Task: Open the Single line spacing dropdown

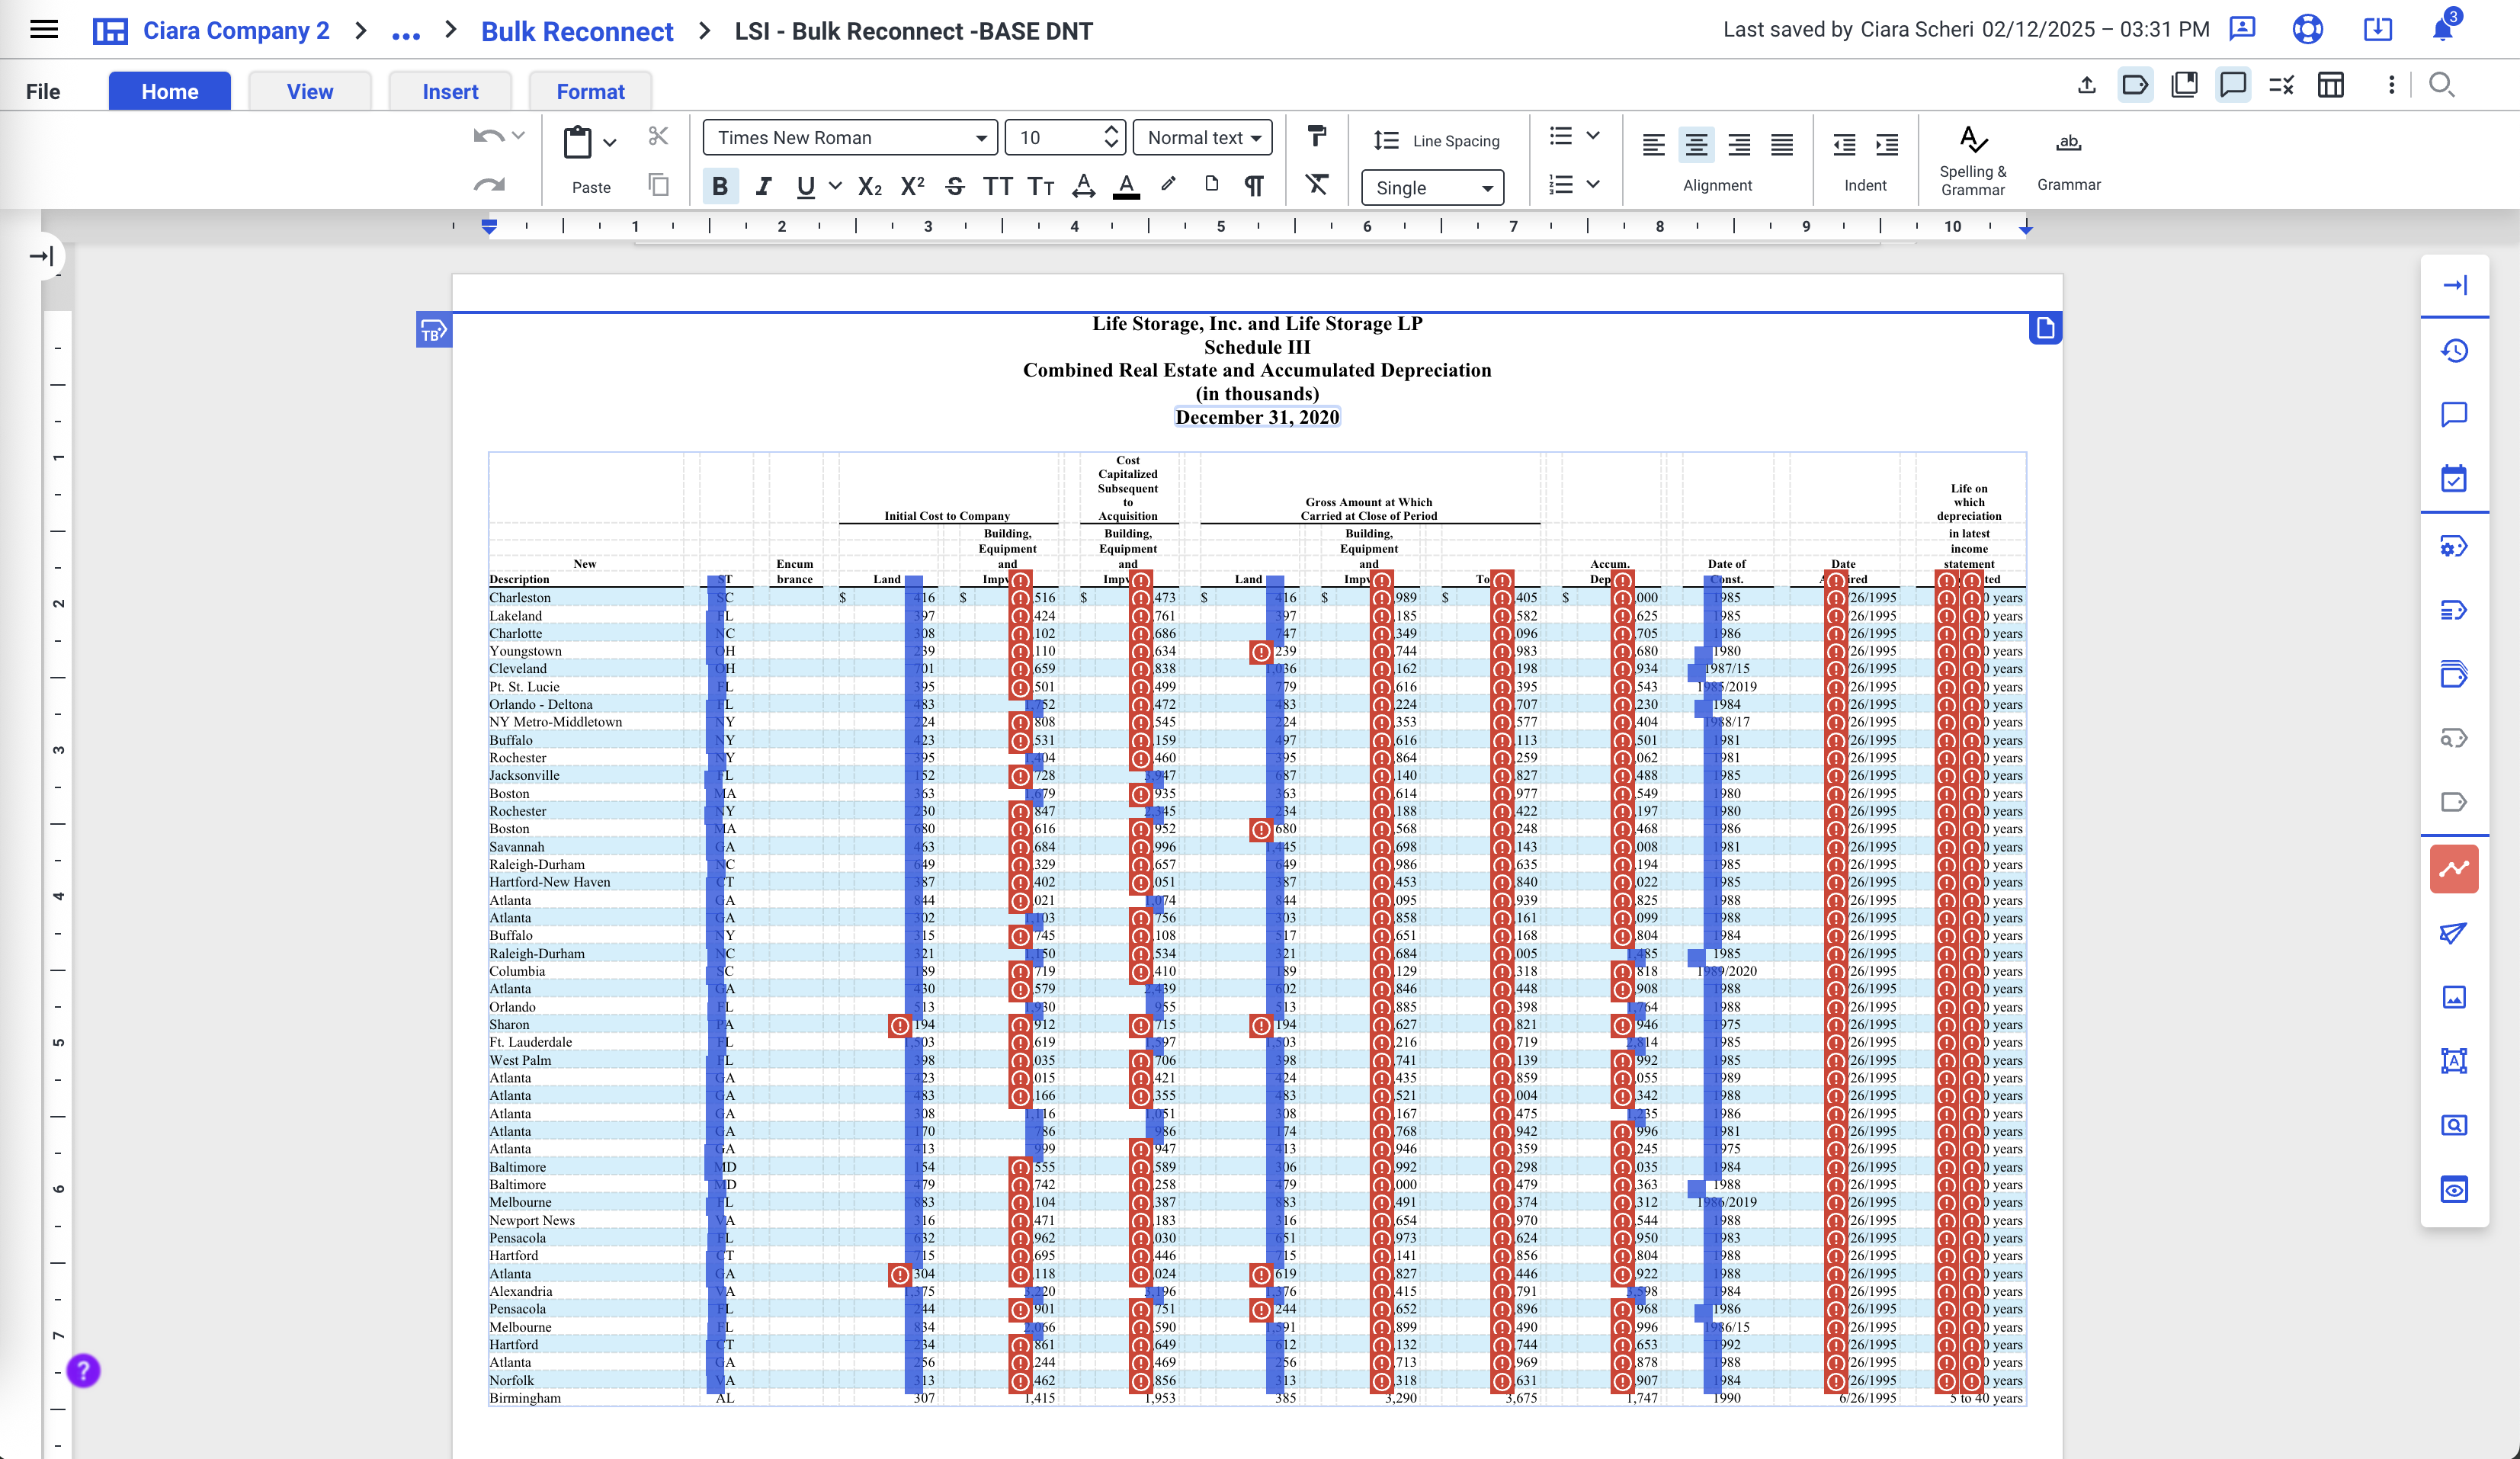Action: (1431, 188)
